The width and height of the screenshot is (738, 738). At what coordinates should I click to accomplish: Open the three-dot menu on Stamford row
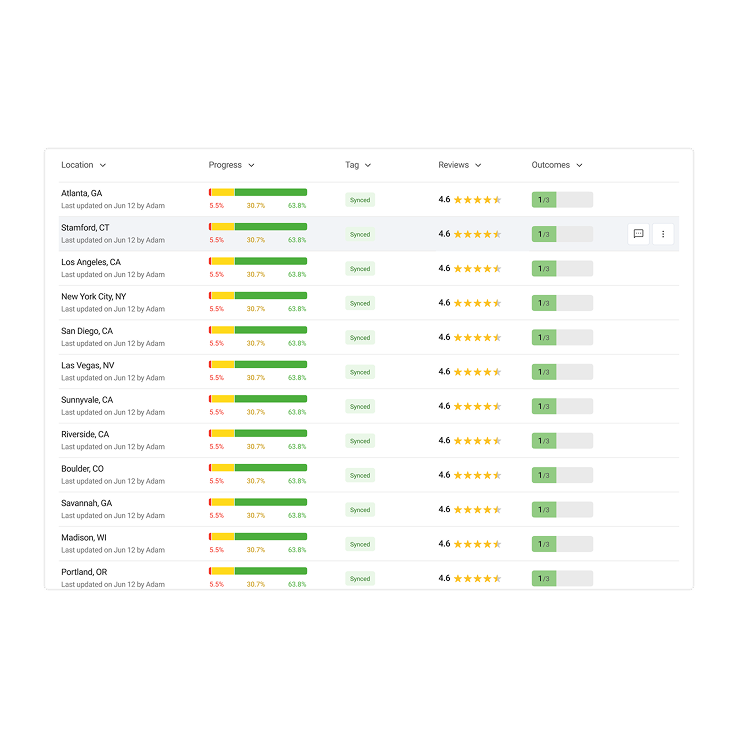tap(663, 234)
